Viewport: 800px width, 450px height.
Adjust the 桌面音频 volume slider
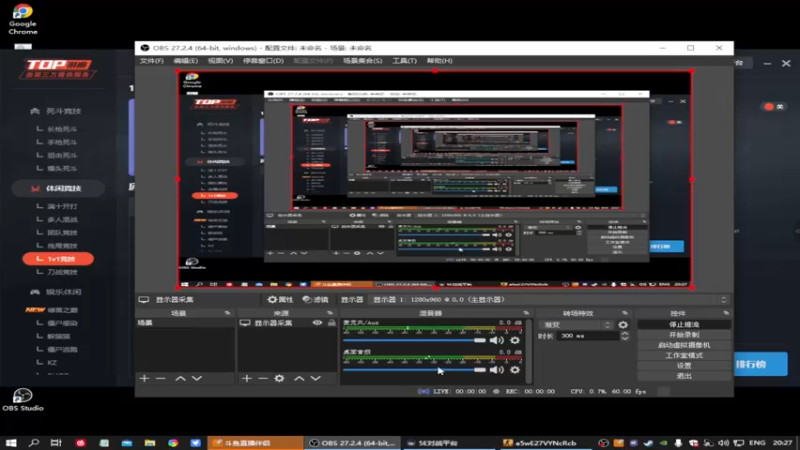[414, 370]
